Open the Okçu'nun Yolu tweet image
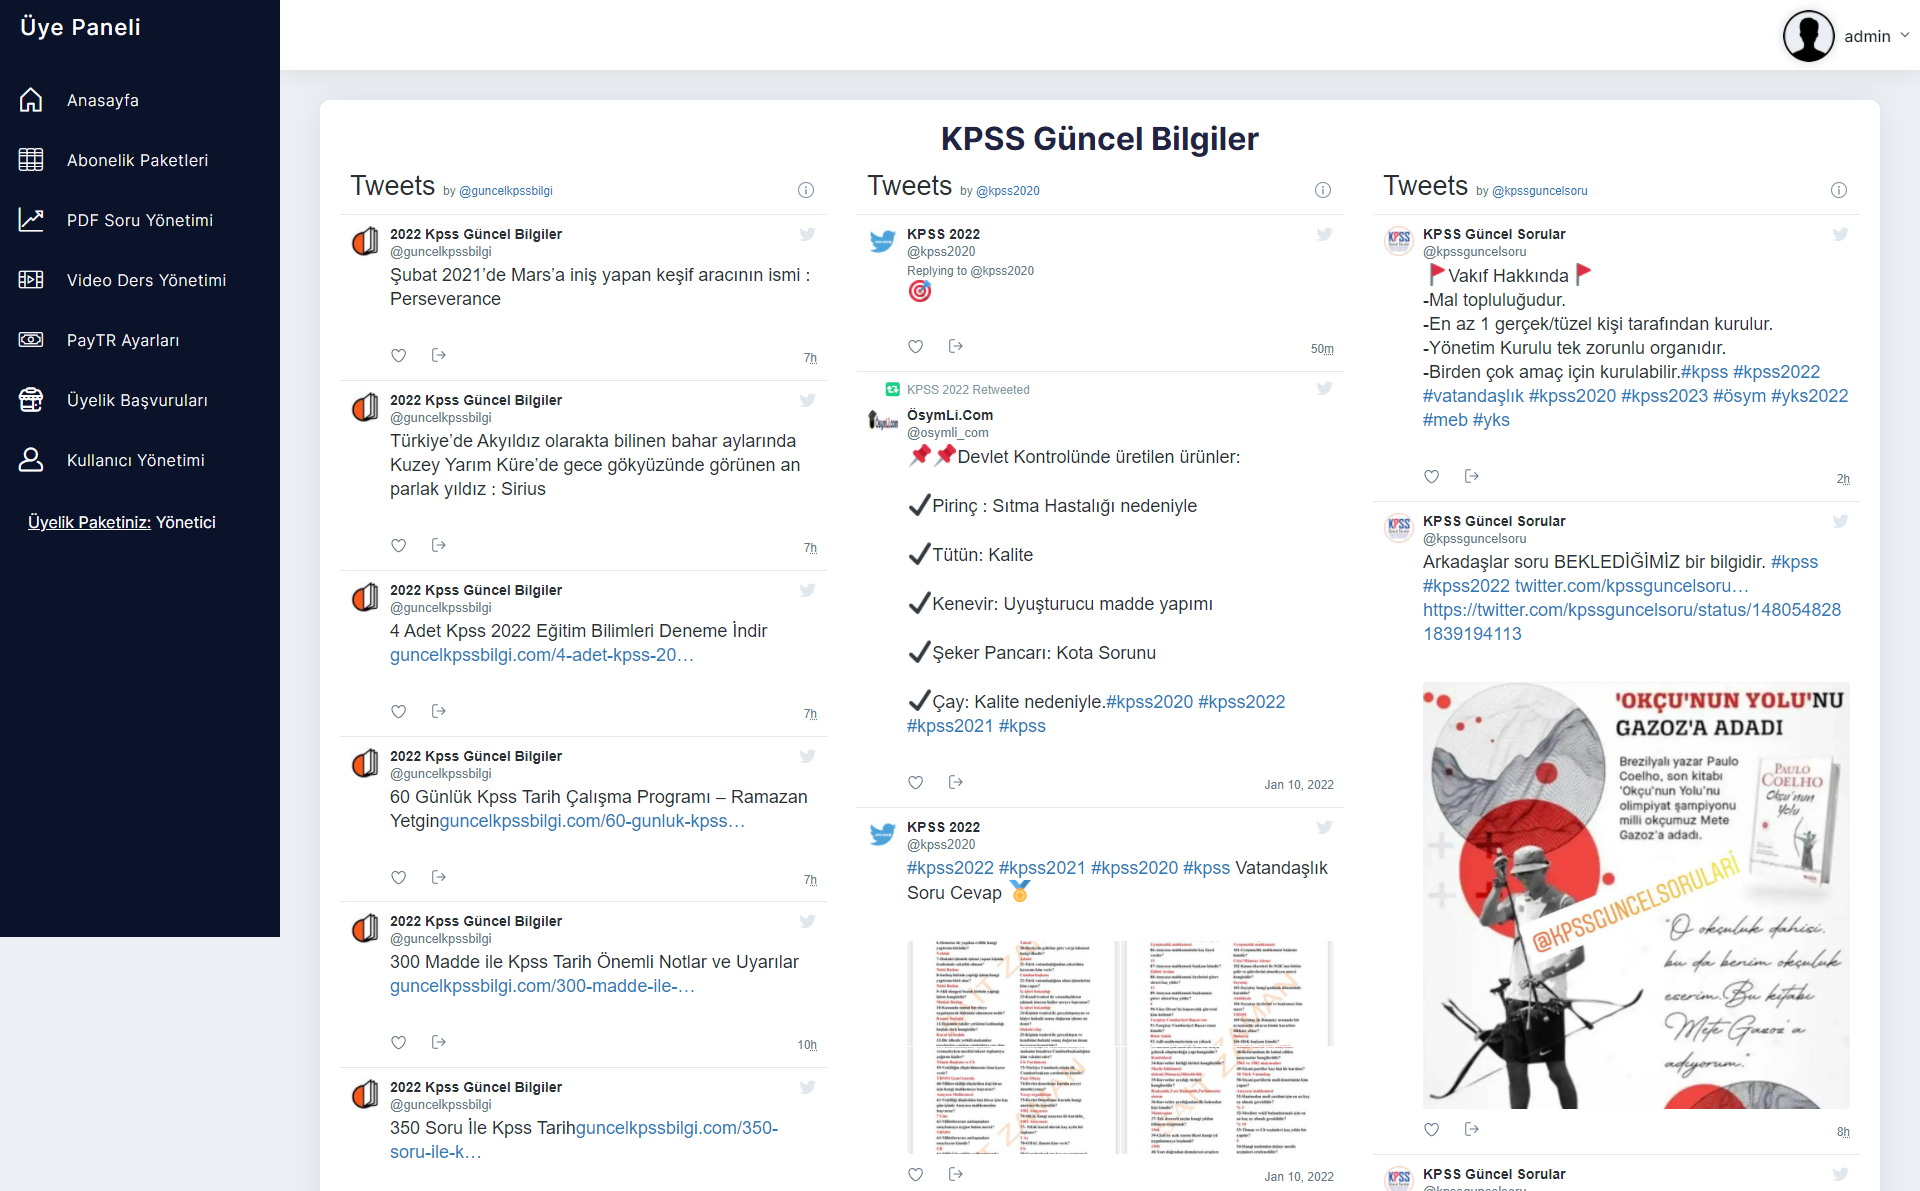 coord(1636,895)
